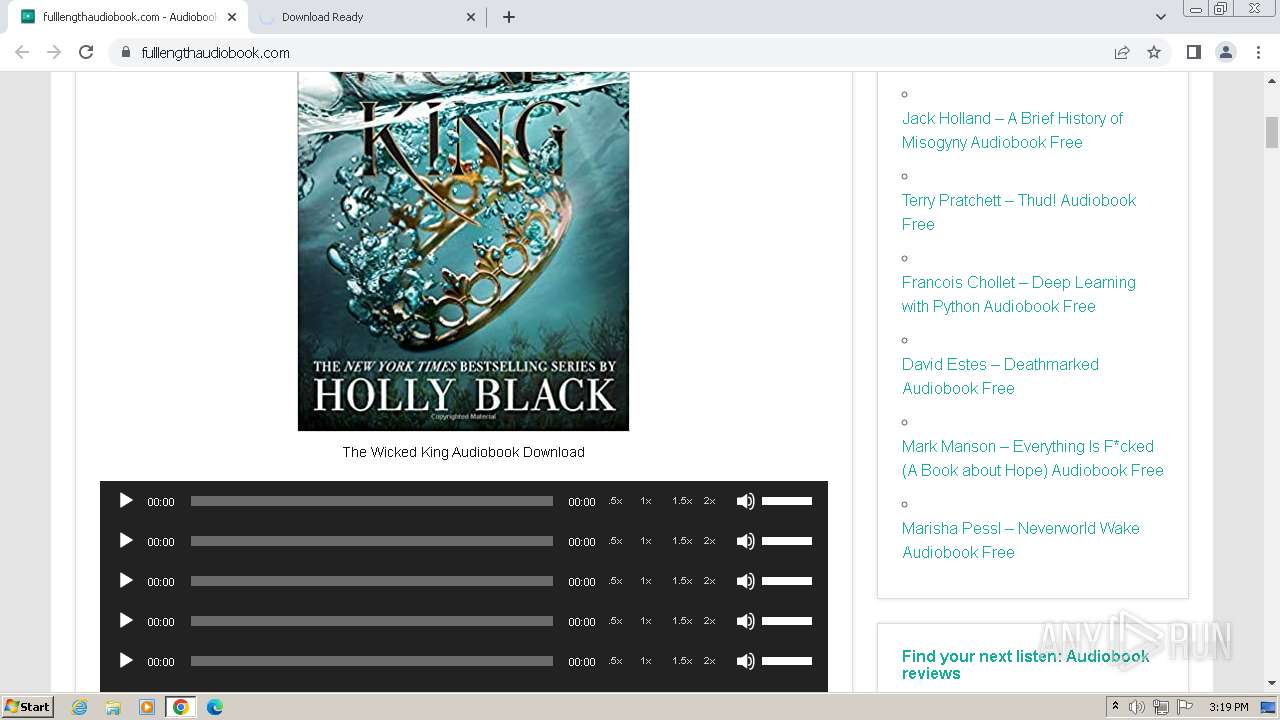This screenshot has width=1280, height=720.
Task: Switch to the Download Ready tab
Action: (x=368, y=17)
